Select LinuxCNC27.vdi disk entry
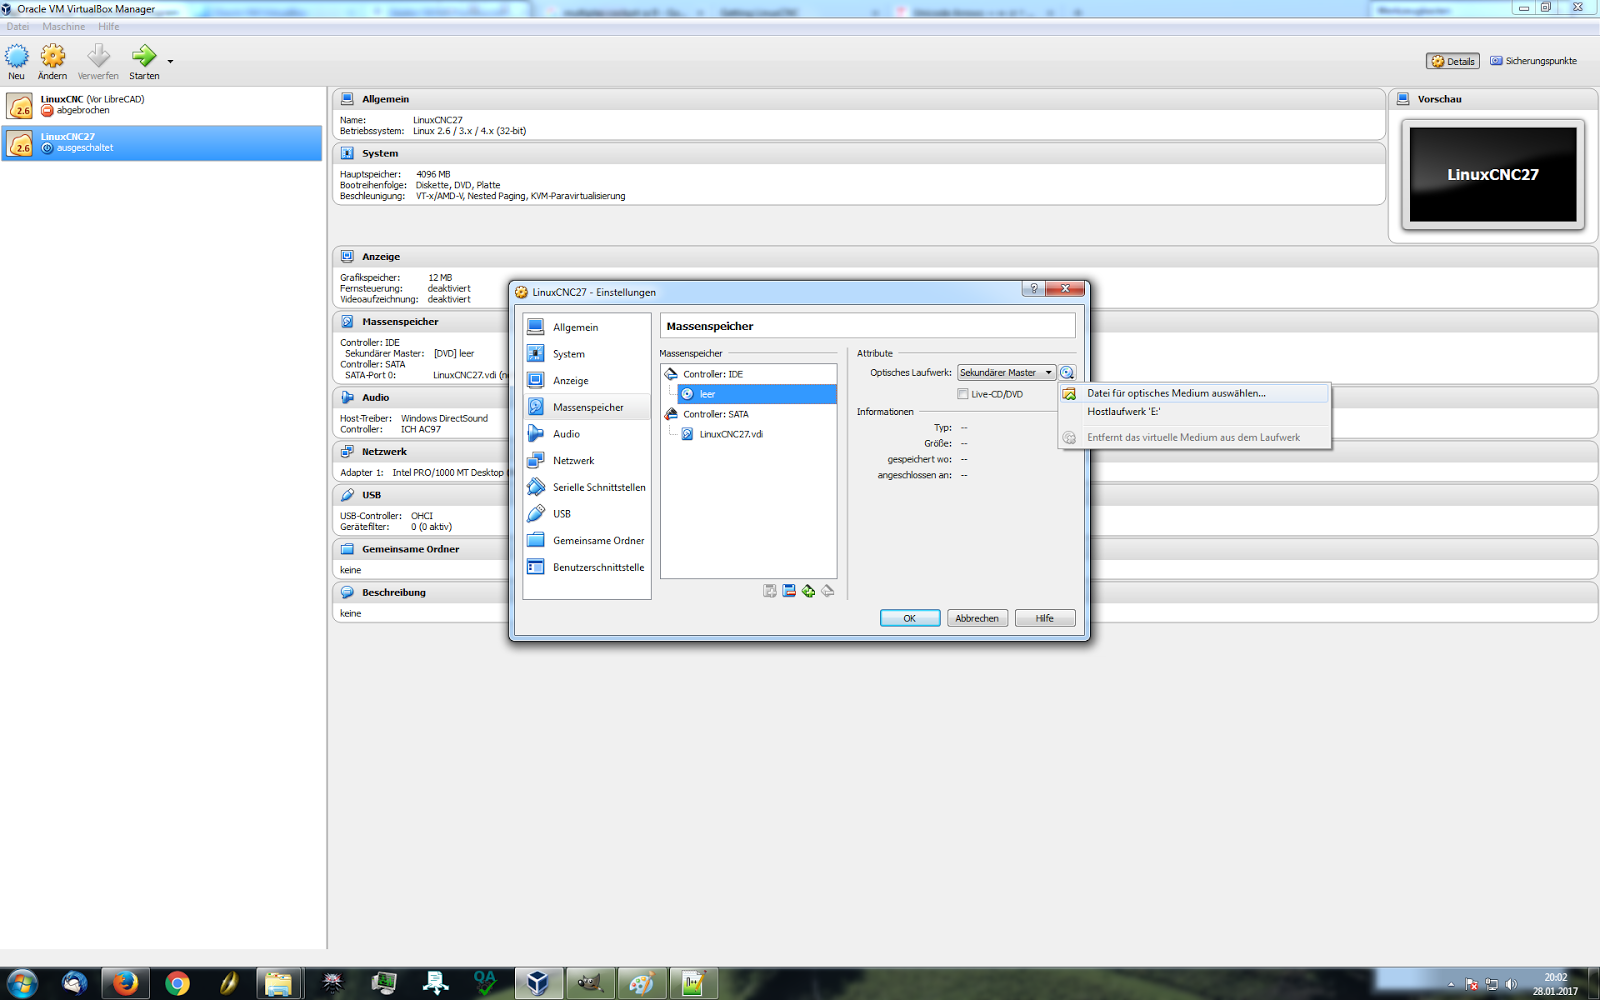This screenshot has height=1000, width=1600. pyautogui.click(x=757, y=434)
